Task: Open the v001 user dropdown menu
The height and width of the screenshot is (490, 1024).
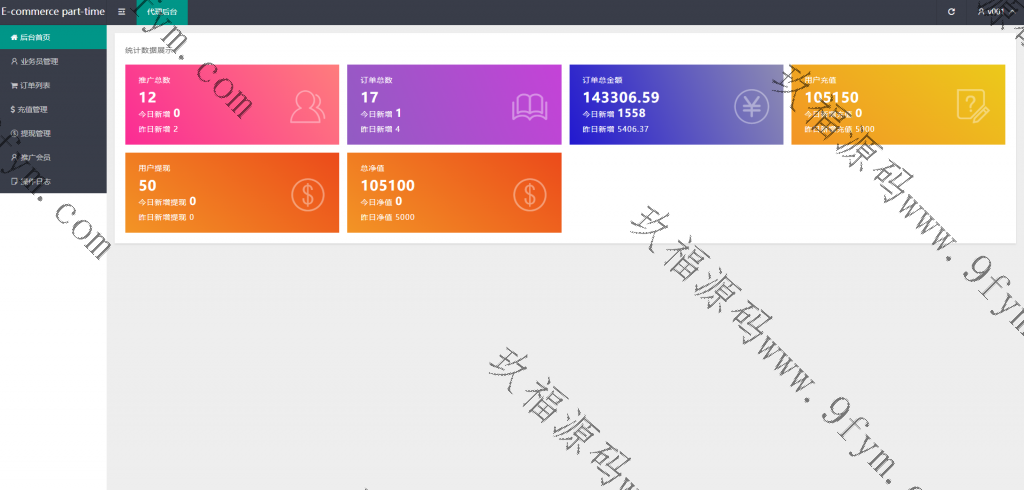Action: click(x=993, y=12)
